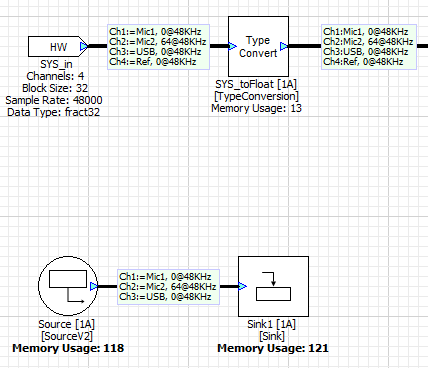
Task: Click the SYS_in label text
Action: click(x=56, y=64)
